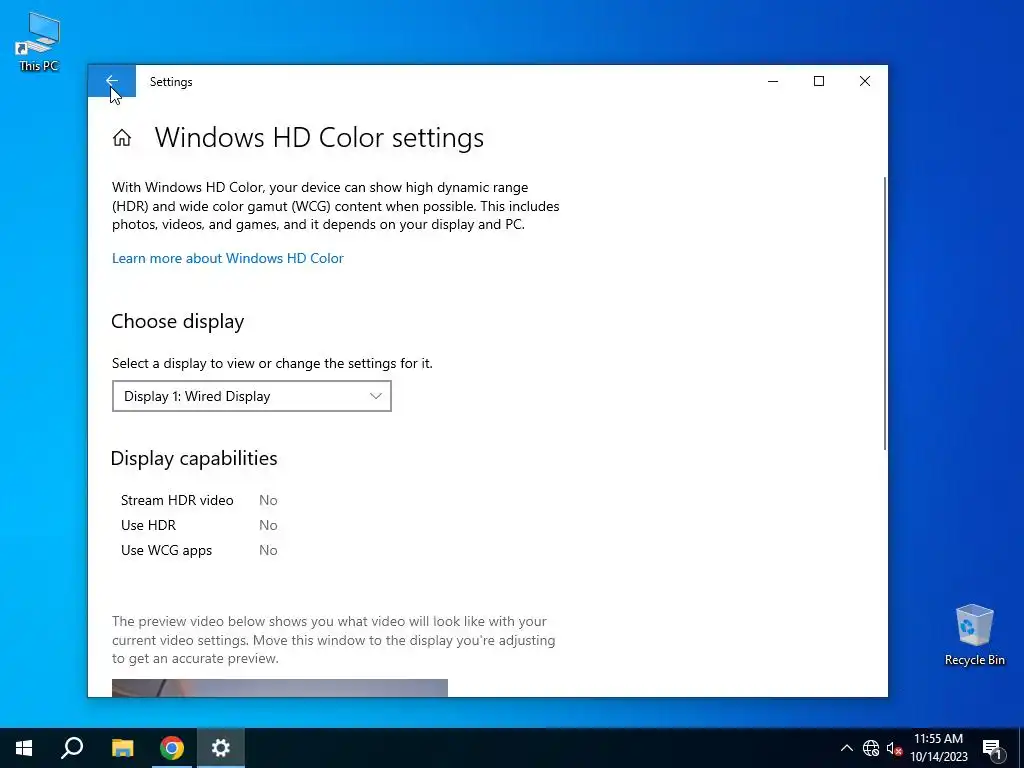Viewport: 1024px width, 768px height.
Task: Open the Windows Start menu
Action: click(x=24, y=748)
